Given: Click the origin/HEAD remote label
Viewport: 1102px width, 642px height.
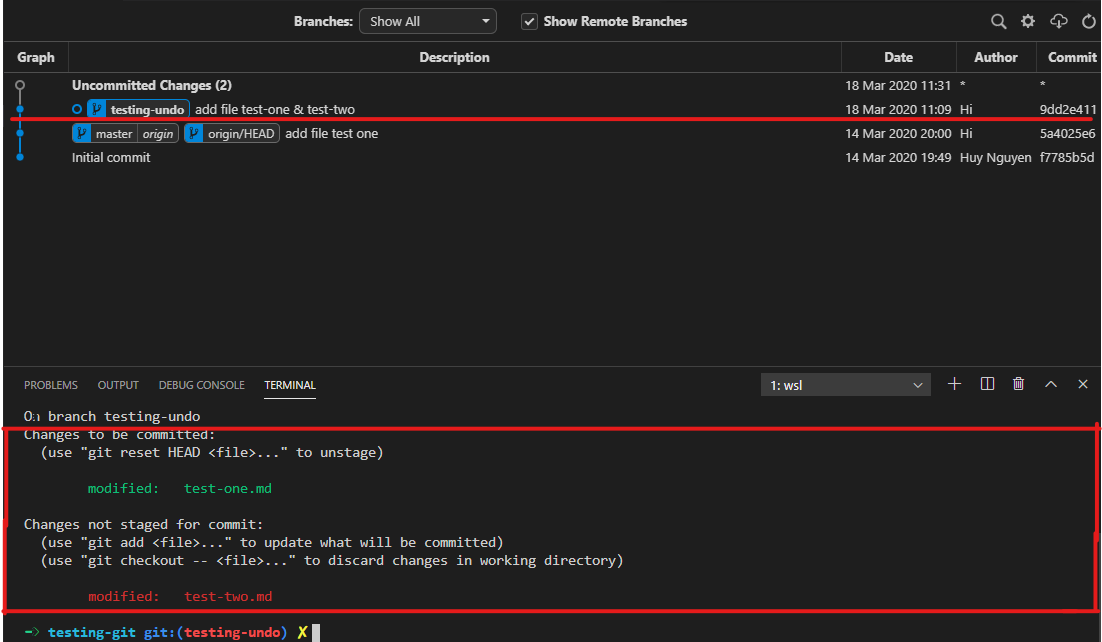Looking at the screenshot, I should click(x=240, y=134).
